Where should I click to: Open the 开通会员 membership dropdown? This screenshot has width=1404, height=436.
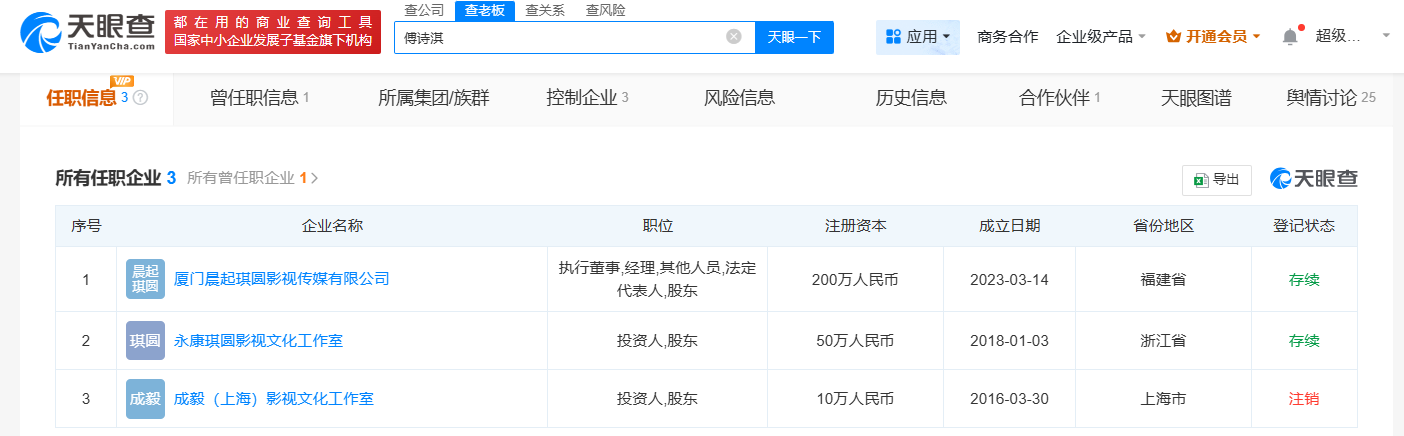pyautogui.click(x=1213, y=37)
